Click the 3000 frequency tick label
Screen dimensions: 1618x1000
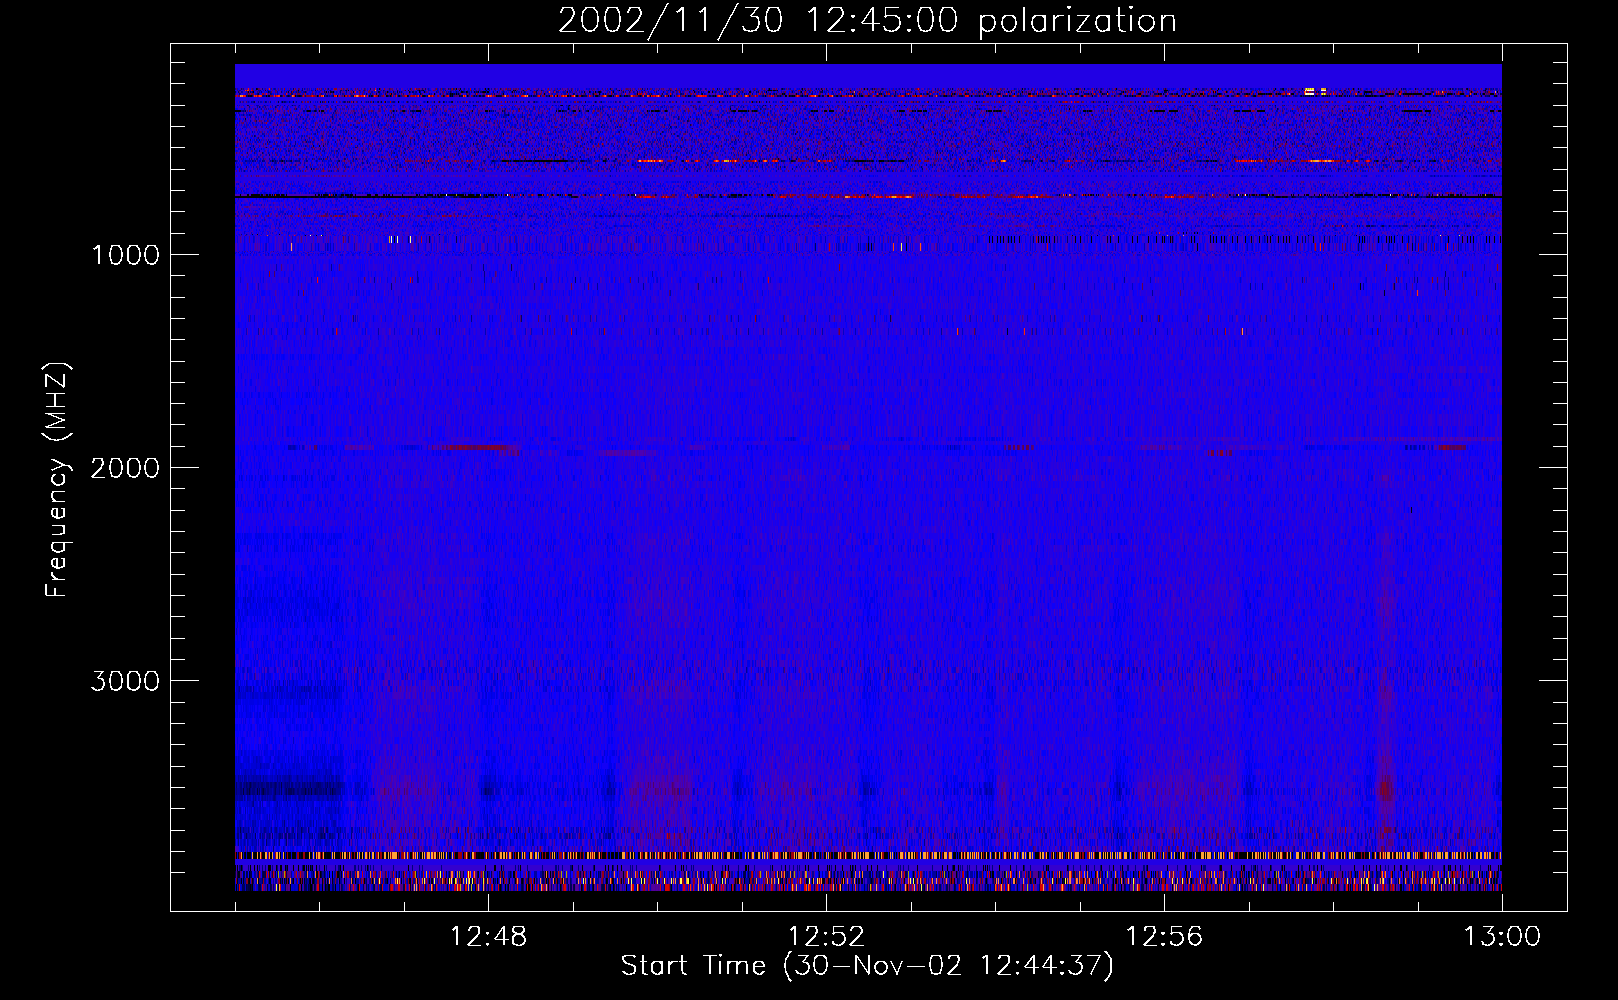(125, 681)
